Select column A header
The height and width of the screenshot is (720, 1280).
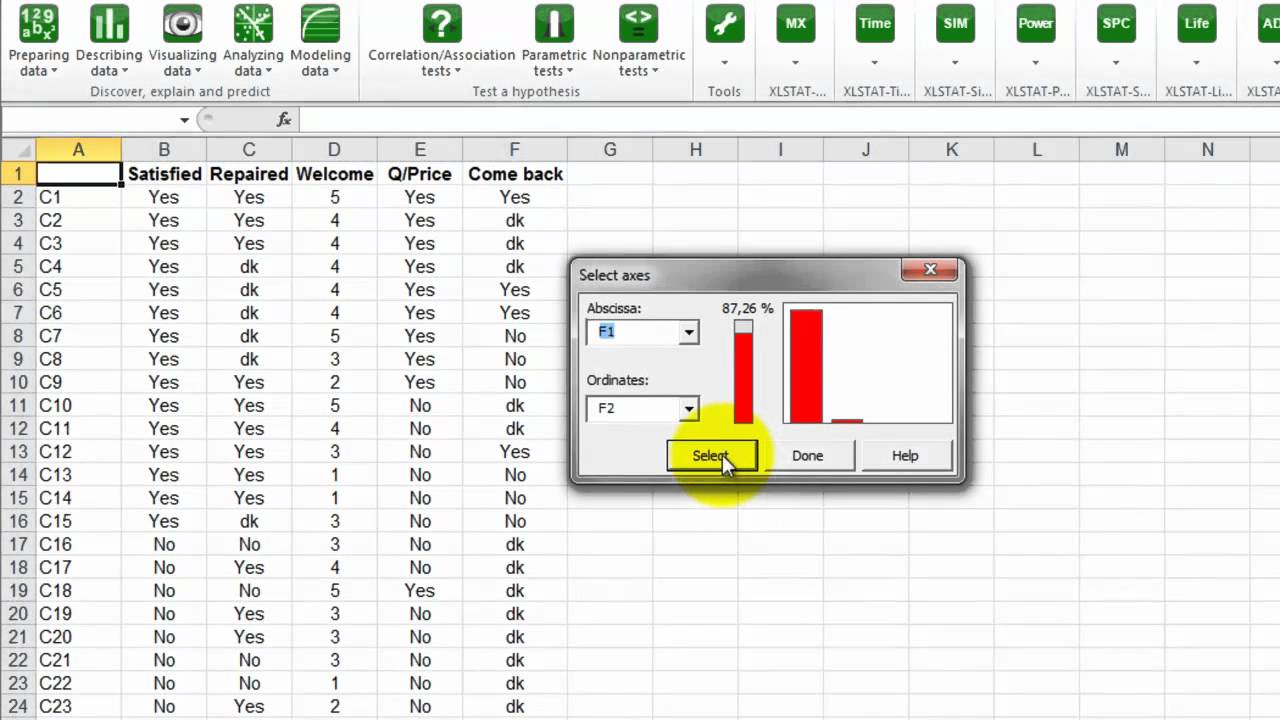(x=78, y=150)
